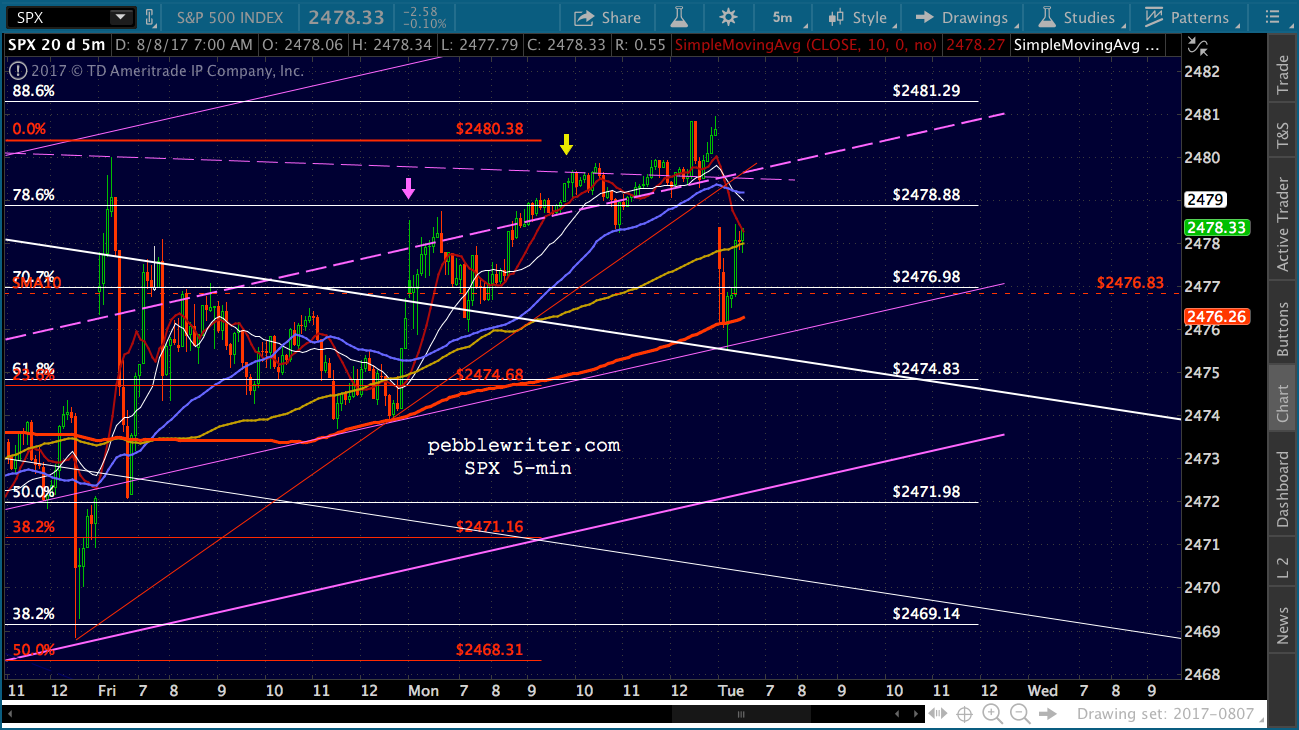Click the white 2479 price axis bubble
This screenshot has height=730, width=1299.
(x=1205, y=200)
